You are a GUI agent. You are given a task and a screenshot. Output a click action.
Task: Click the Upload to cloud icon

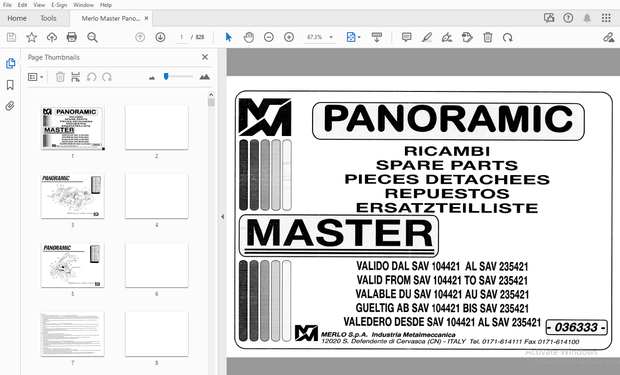pos(52,37)
